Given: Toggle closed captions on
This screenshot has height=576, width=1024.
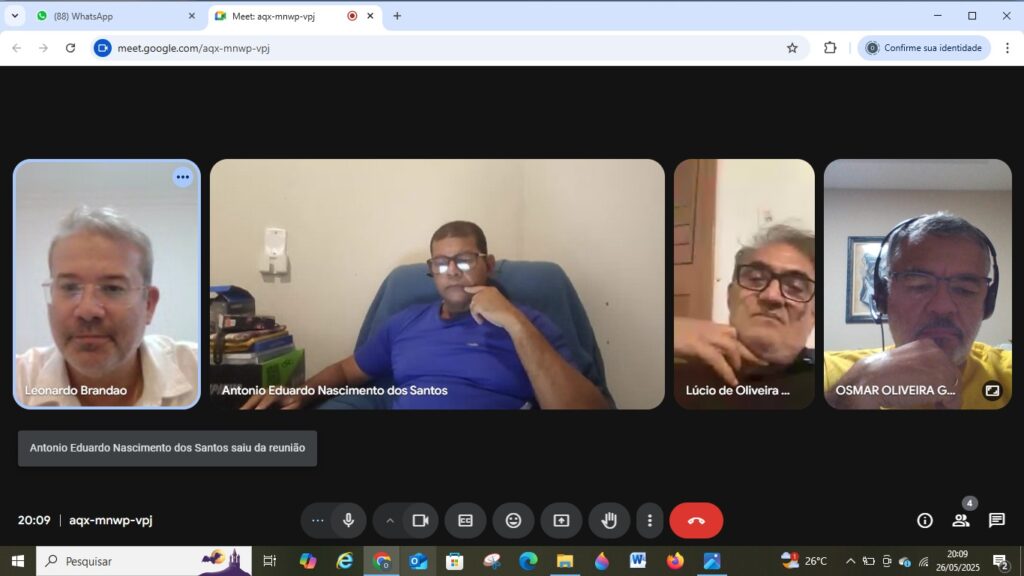Looking at the screenshot, I should click(x=465, y=520).
